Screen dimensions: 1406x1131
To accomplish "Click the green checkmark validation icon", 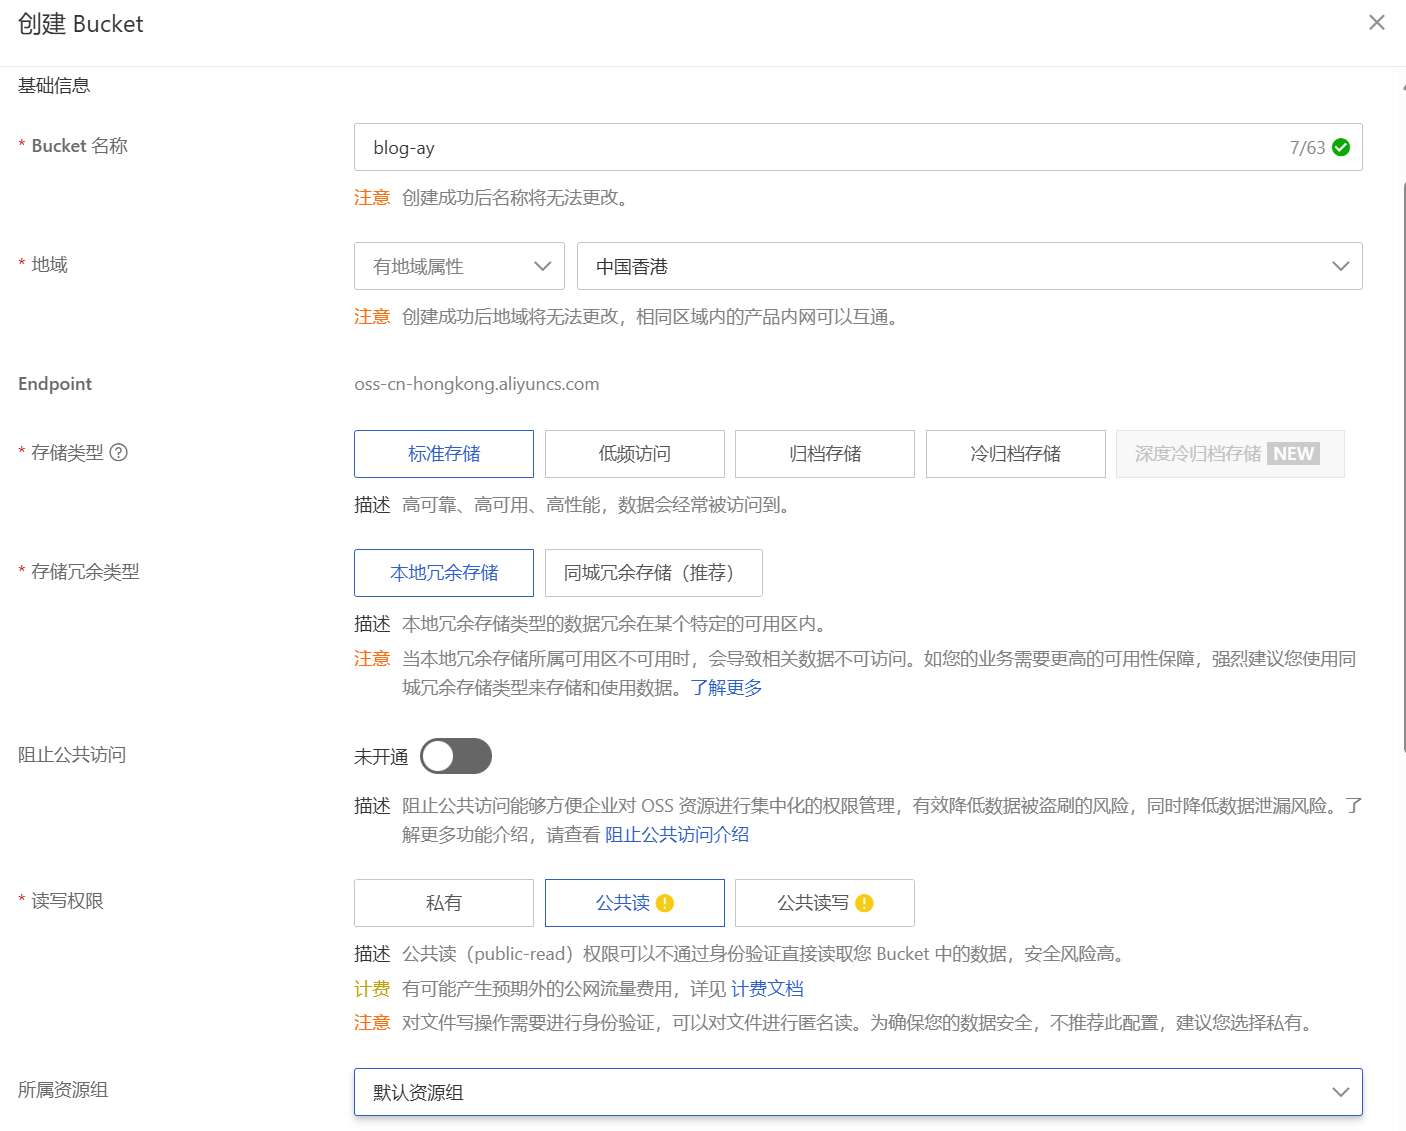I will pos(1341,147).
